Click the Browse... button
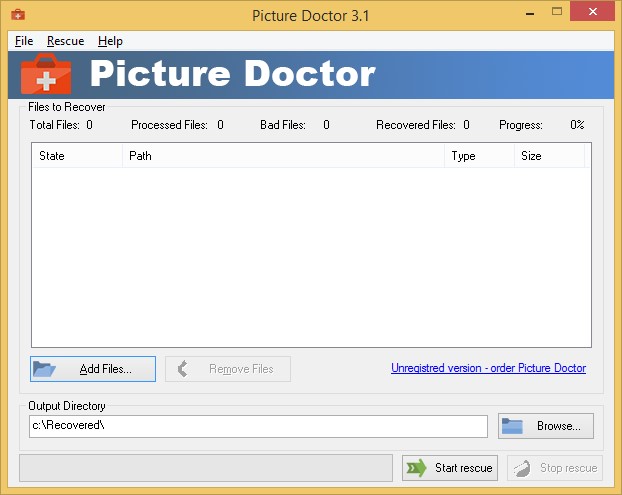This screenshot has width=622, height=495. 546,426
